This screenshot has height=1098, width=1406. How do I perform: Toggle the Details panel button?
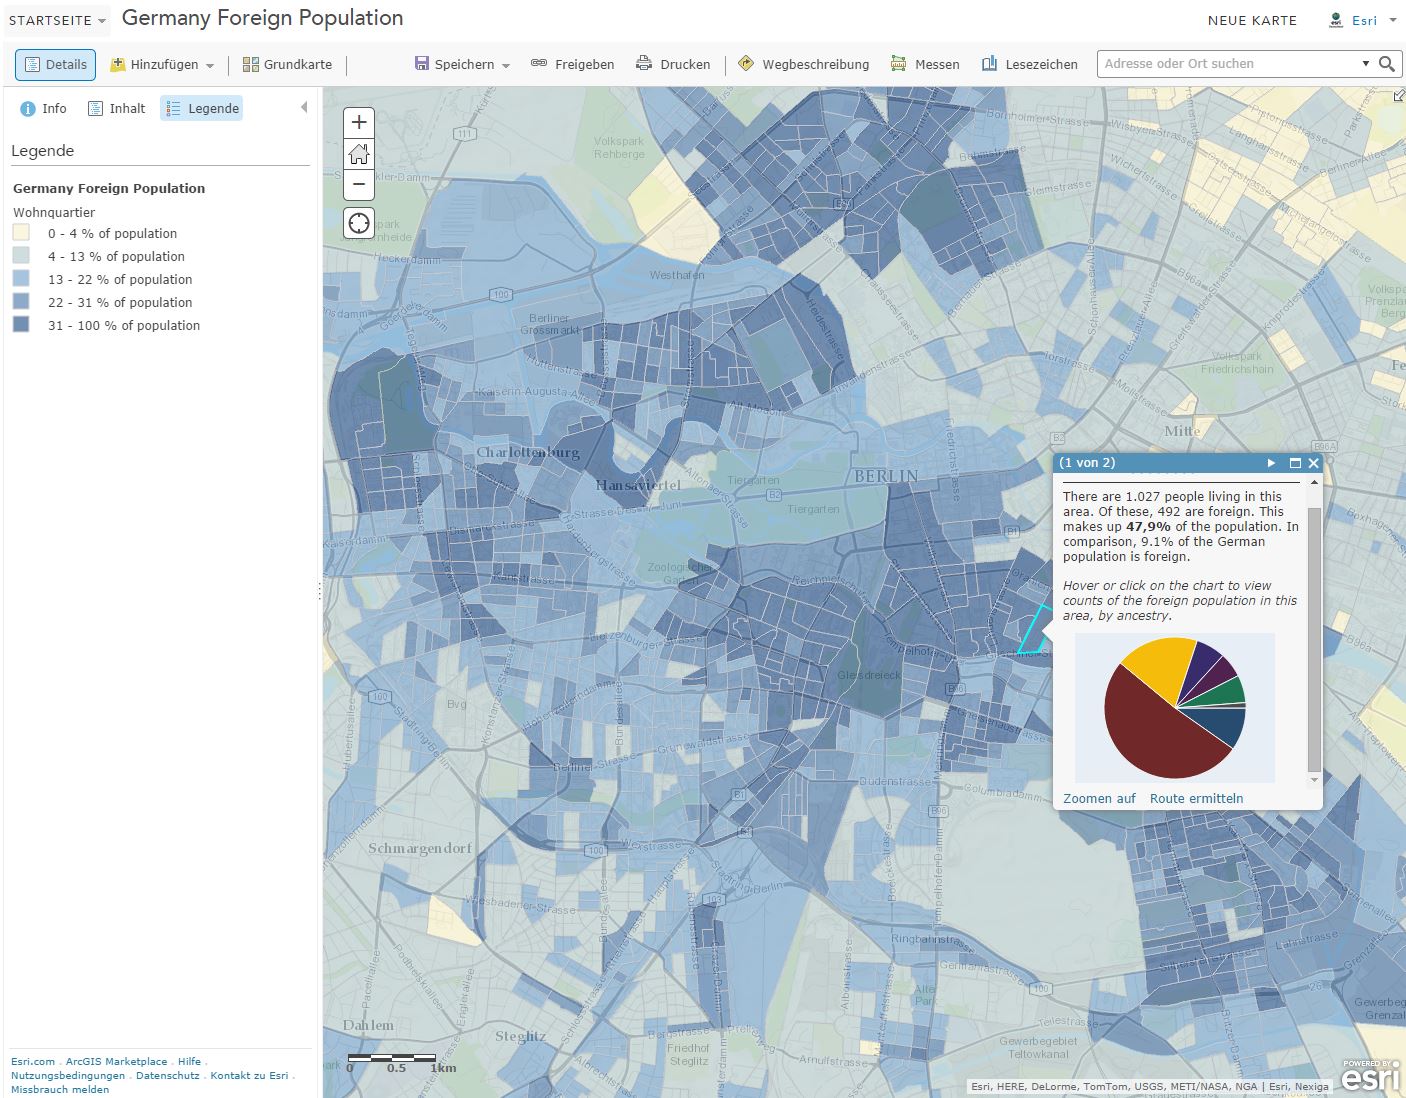coord(55,64)
